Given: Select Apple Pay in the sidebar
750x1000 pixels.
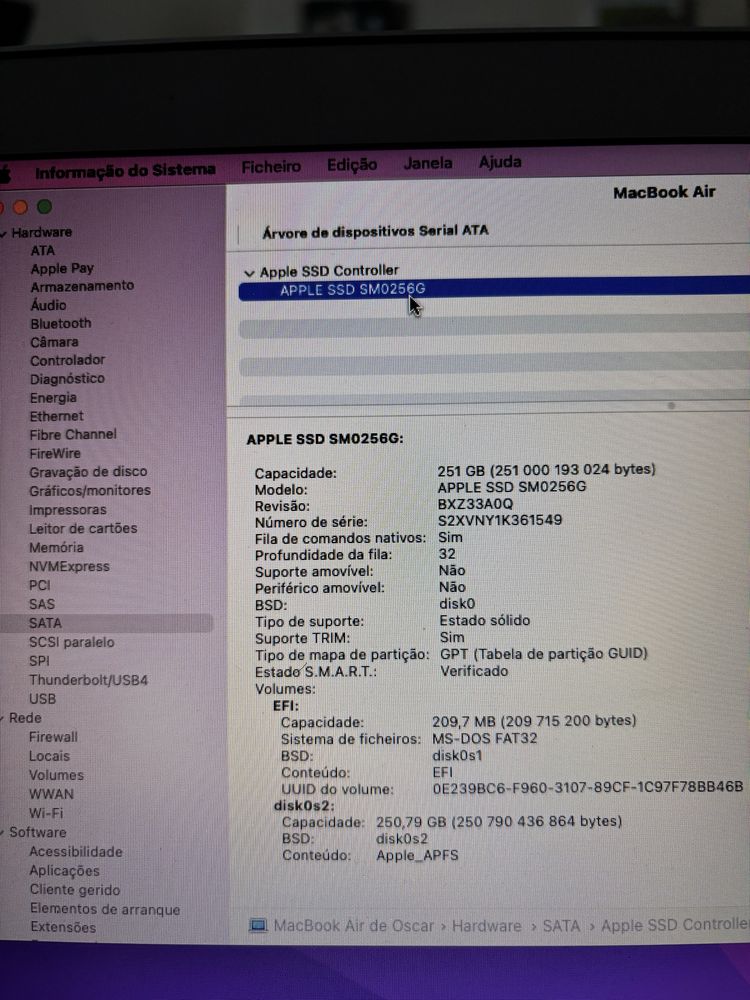Looking at the screenshot, I should (x=62, y=268).
